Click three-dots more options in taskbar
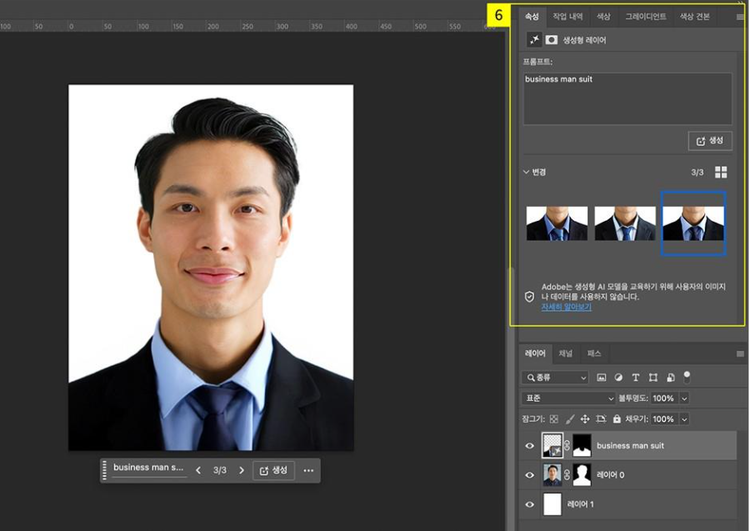Screen dimensions: 750x531 [308, 470]
